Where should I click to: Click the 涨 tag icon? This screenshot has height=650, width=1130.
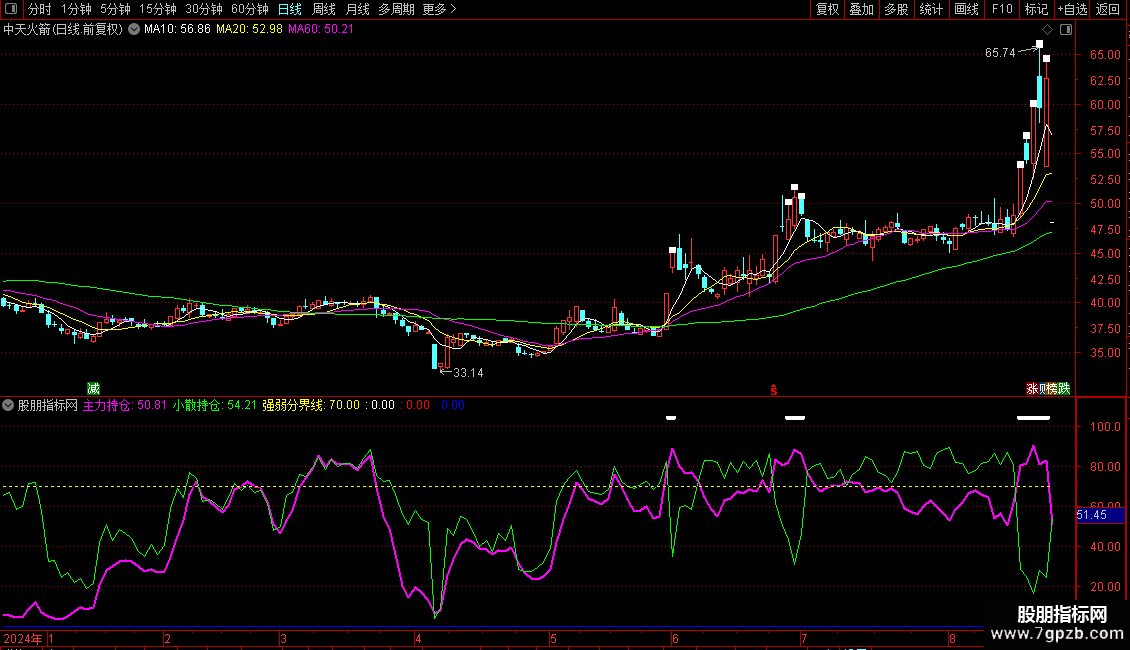[x=1032, y=389]
